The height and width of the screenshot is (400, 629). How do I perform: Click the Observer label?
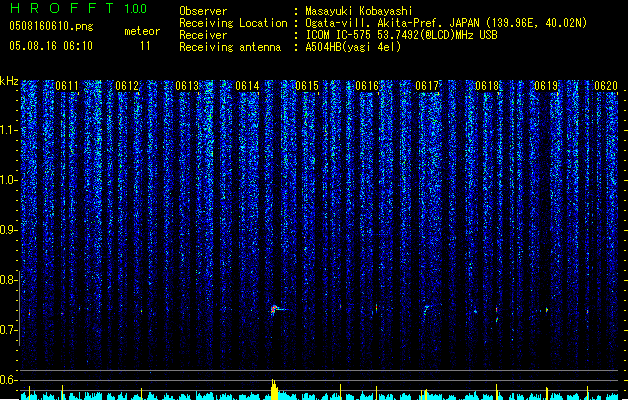pos(203,11)
